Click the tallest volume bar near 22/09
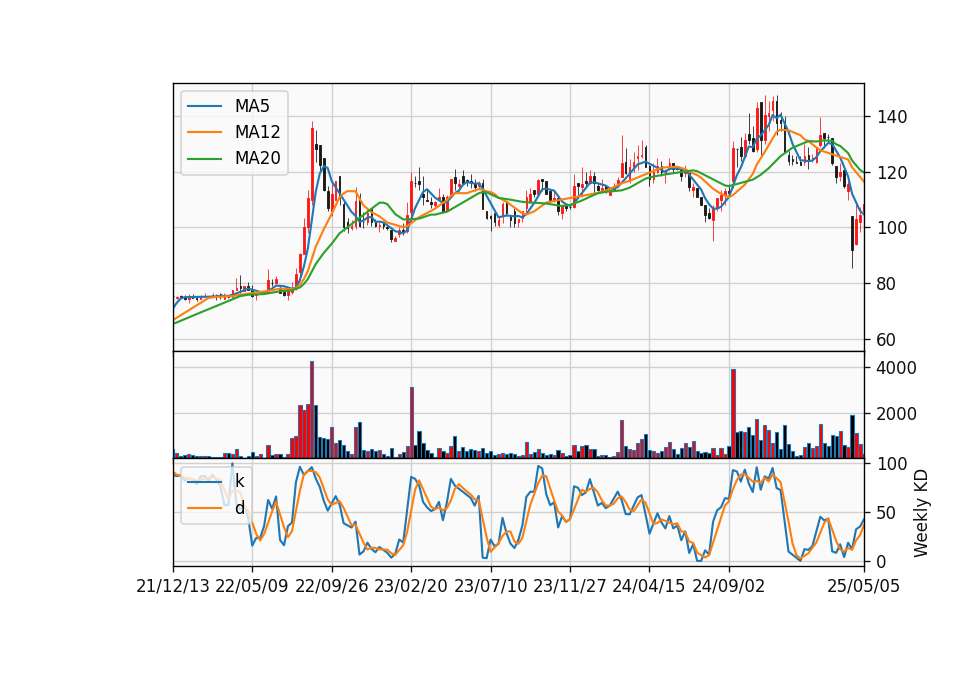The image size is (960, 690). click(x=312, y=410)
